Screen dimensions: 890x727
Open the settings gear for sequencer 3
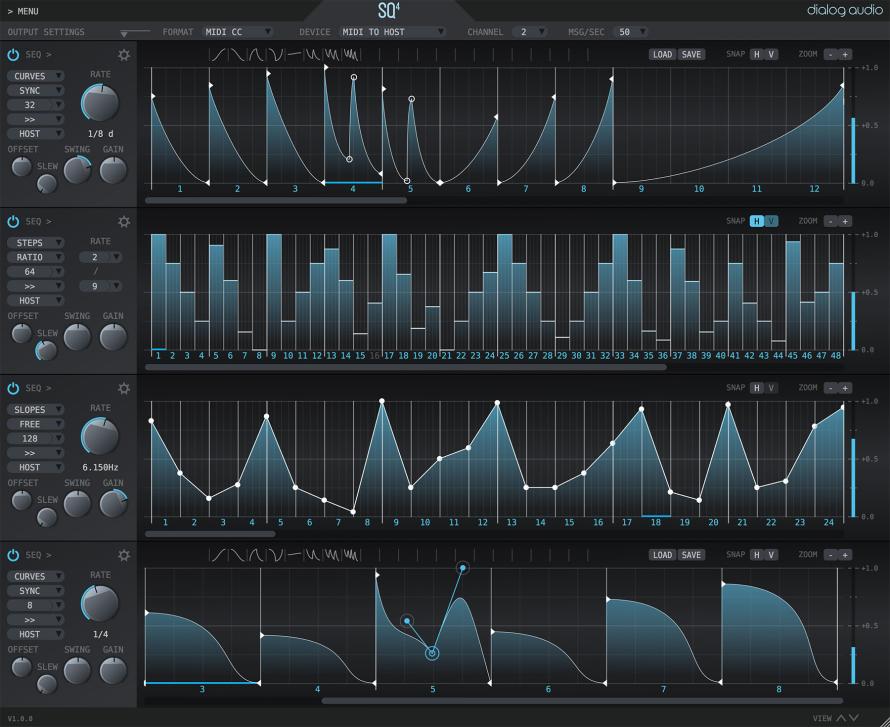click(124, 389)
